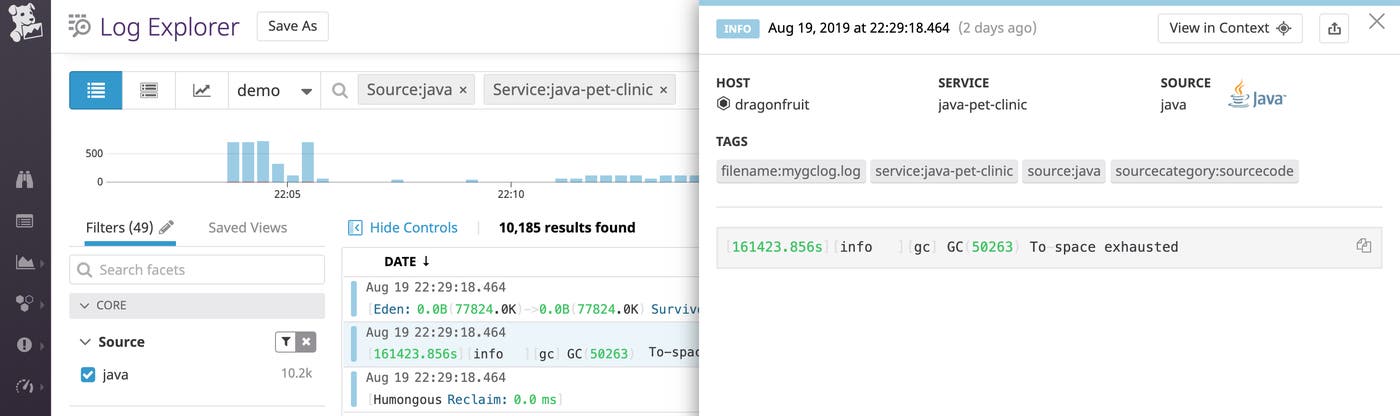The image size is (1400, 416).
Task: Click the INFO status badge
Action: 737,28
